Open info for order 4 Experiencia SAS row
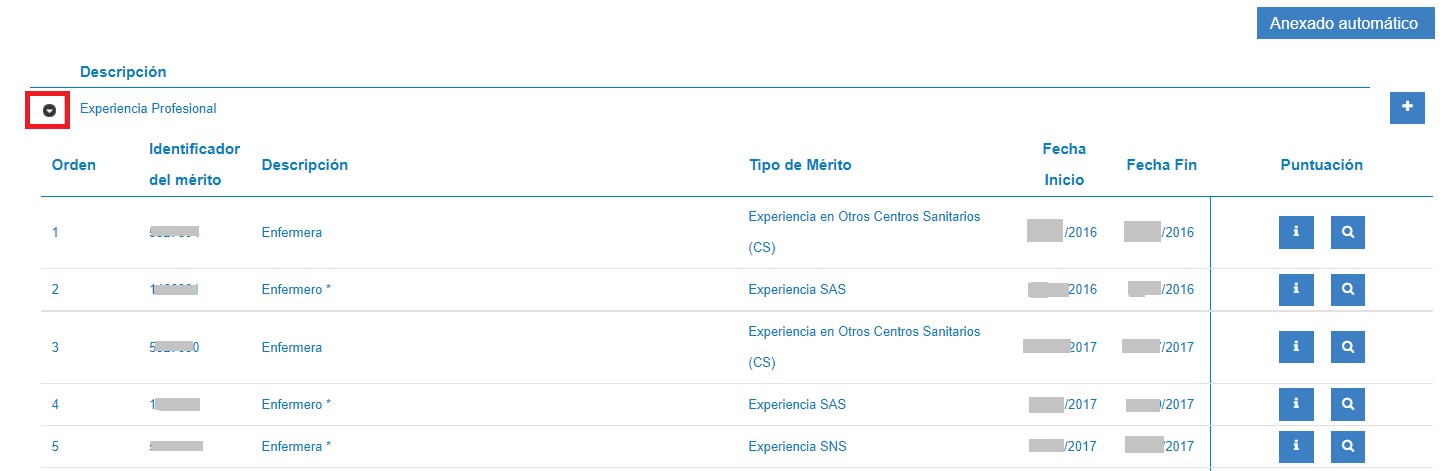This screenshot has width=1450, height=471. pos(1296,404)
